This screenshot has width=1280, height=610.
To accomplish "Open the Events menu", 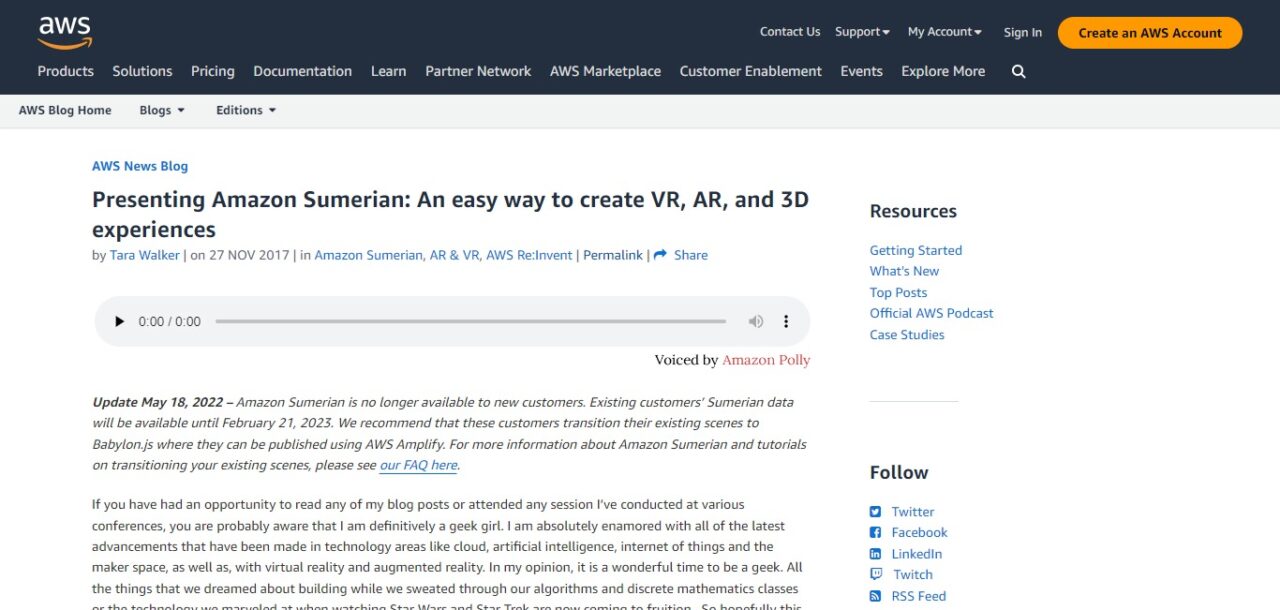I will (861, 71).
